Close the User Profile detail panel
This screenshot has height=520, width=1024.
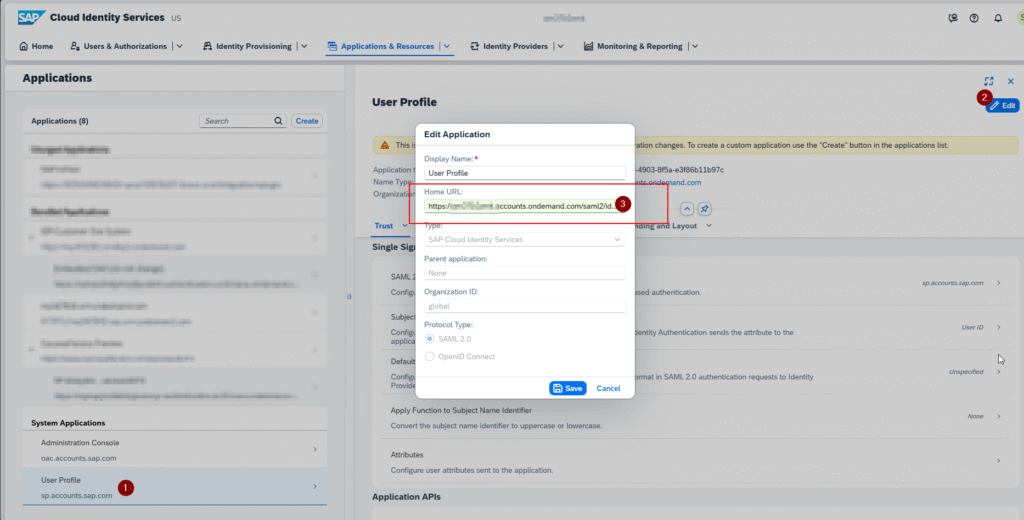click(1010, 82)
